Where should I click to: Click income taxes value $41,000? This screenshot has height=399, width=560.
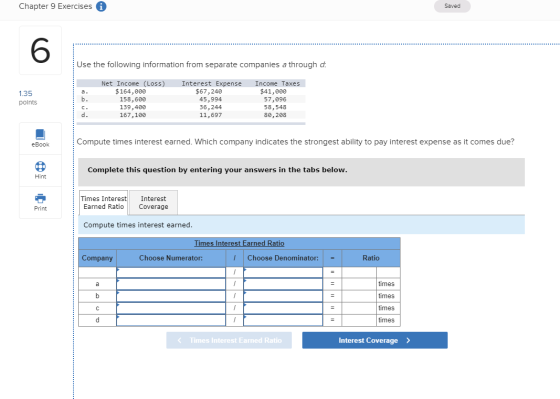click(273, 91)
